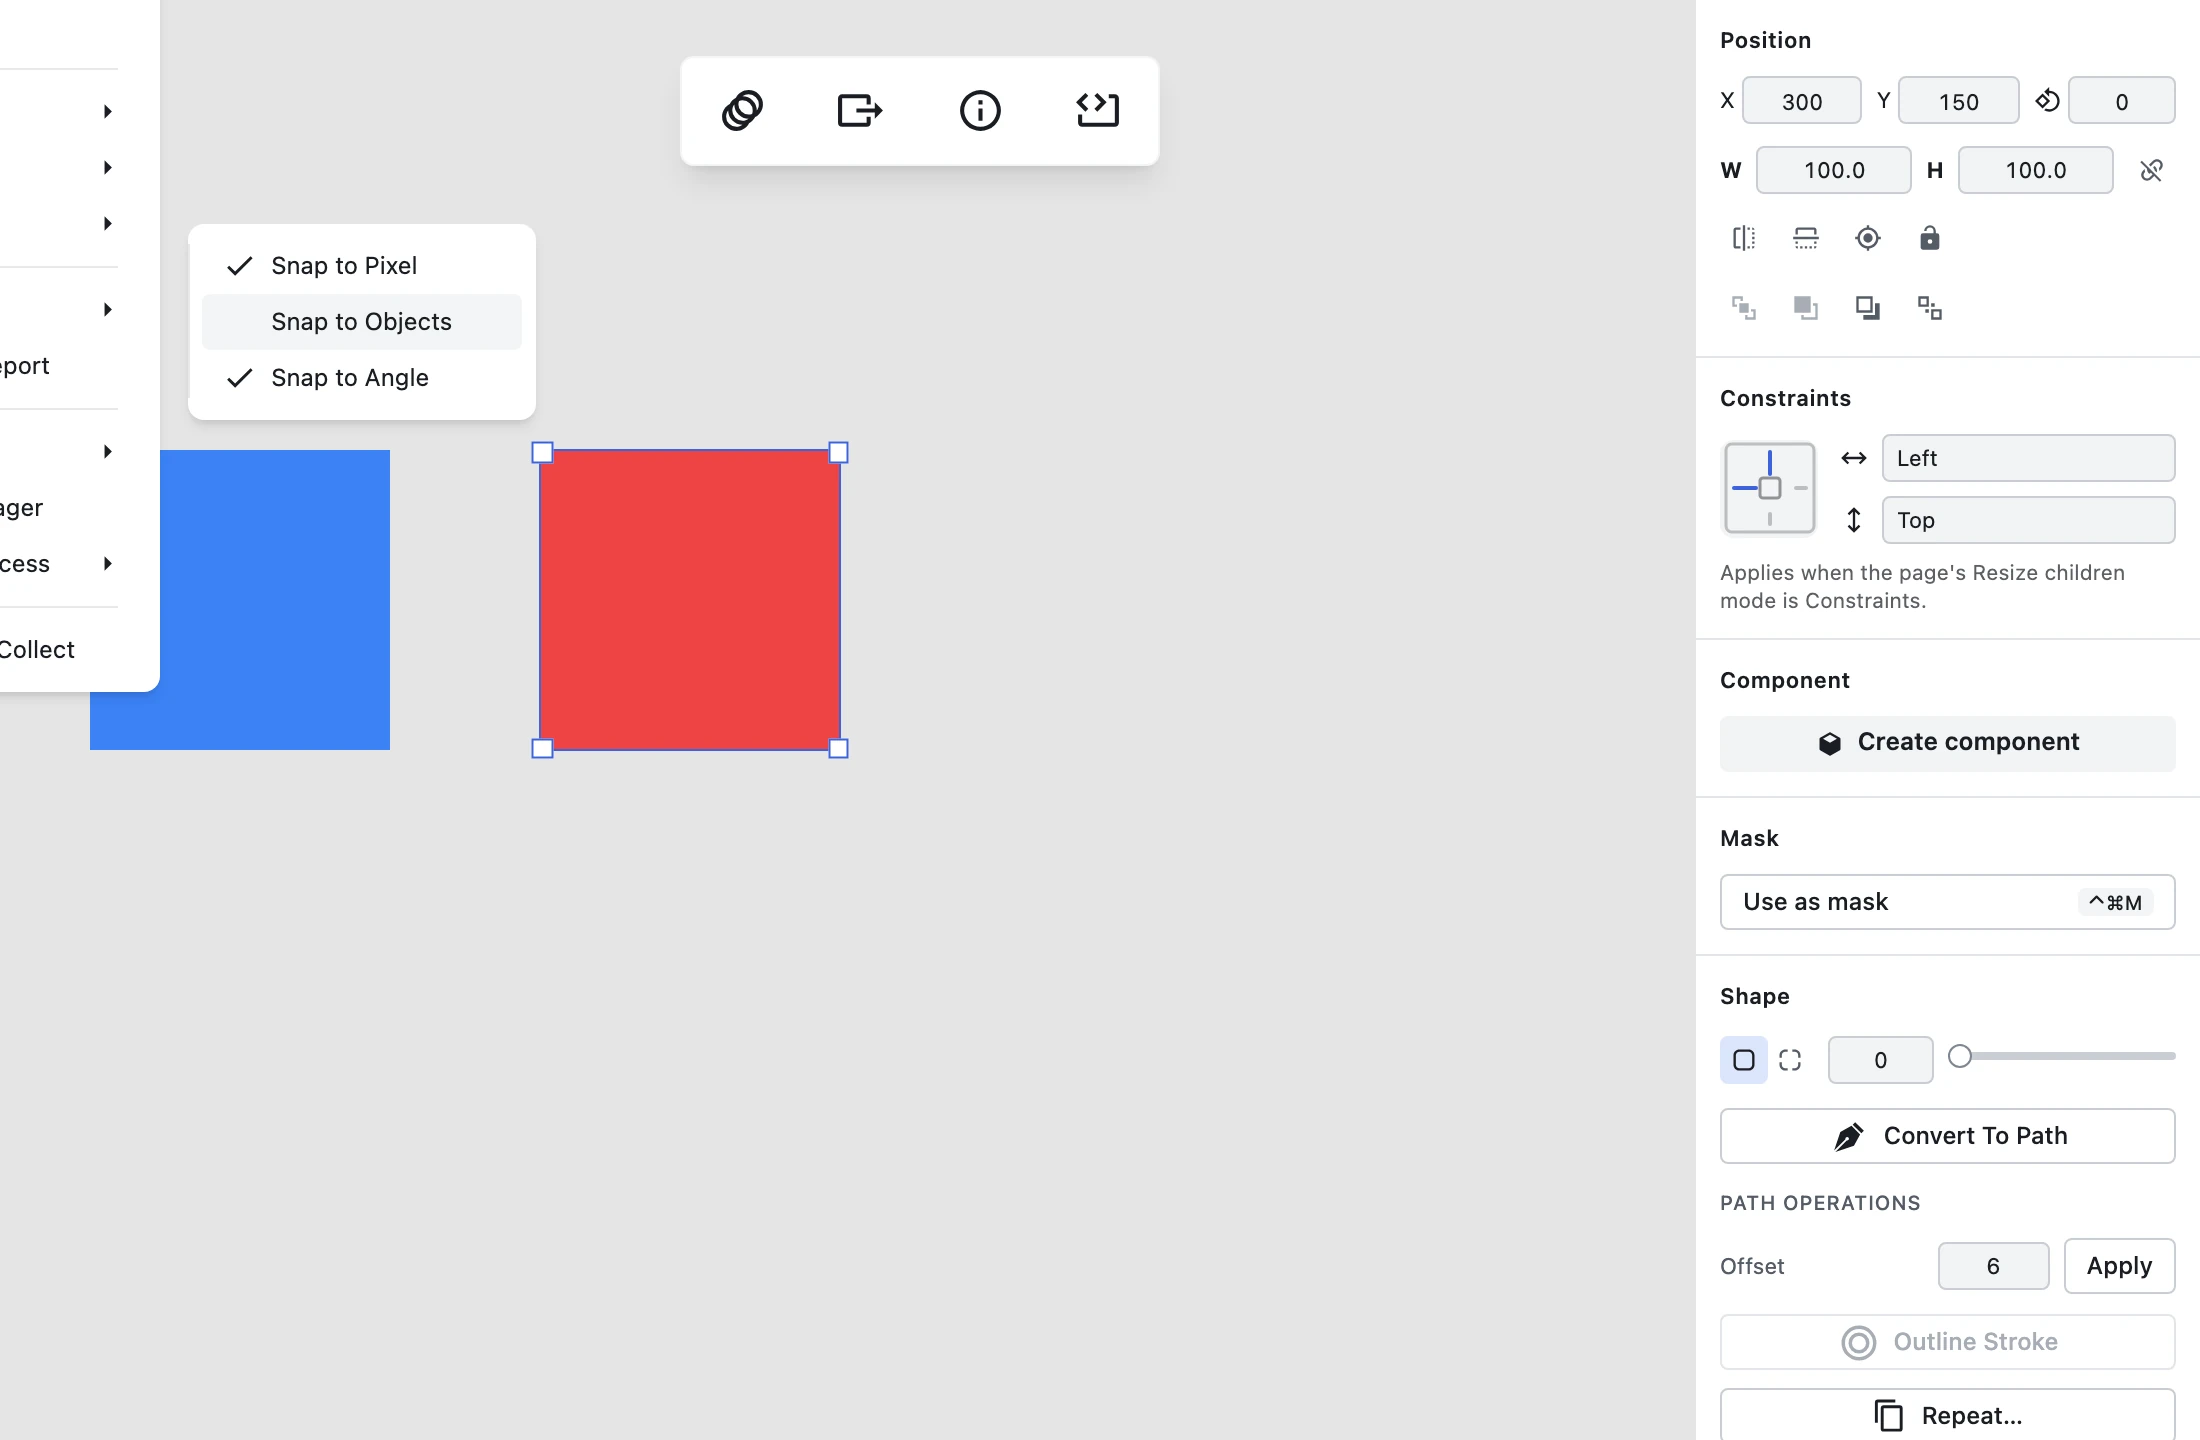Viewport: 2200px width, 1440px height.
Task: Select the independent corners radius mode
Action: tap(1790, 1060)
